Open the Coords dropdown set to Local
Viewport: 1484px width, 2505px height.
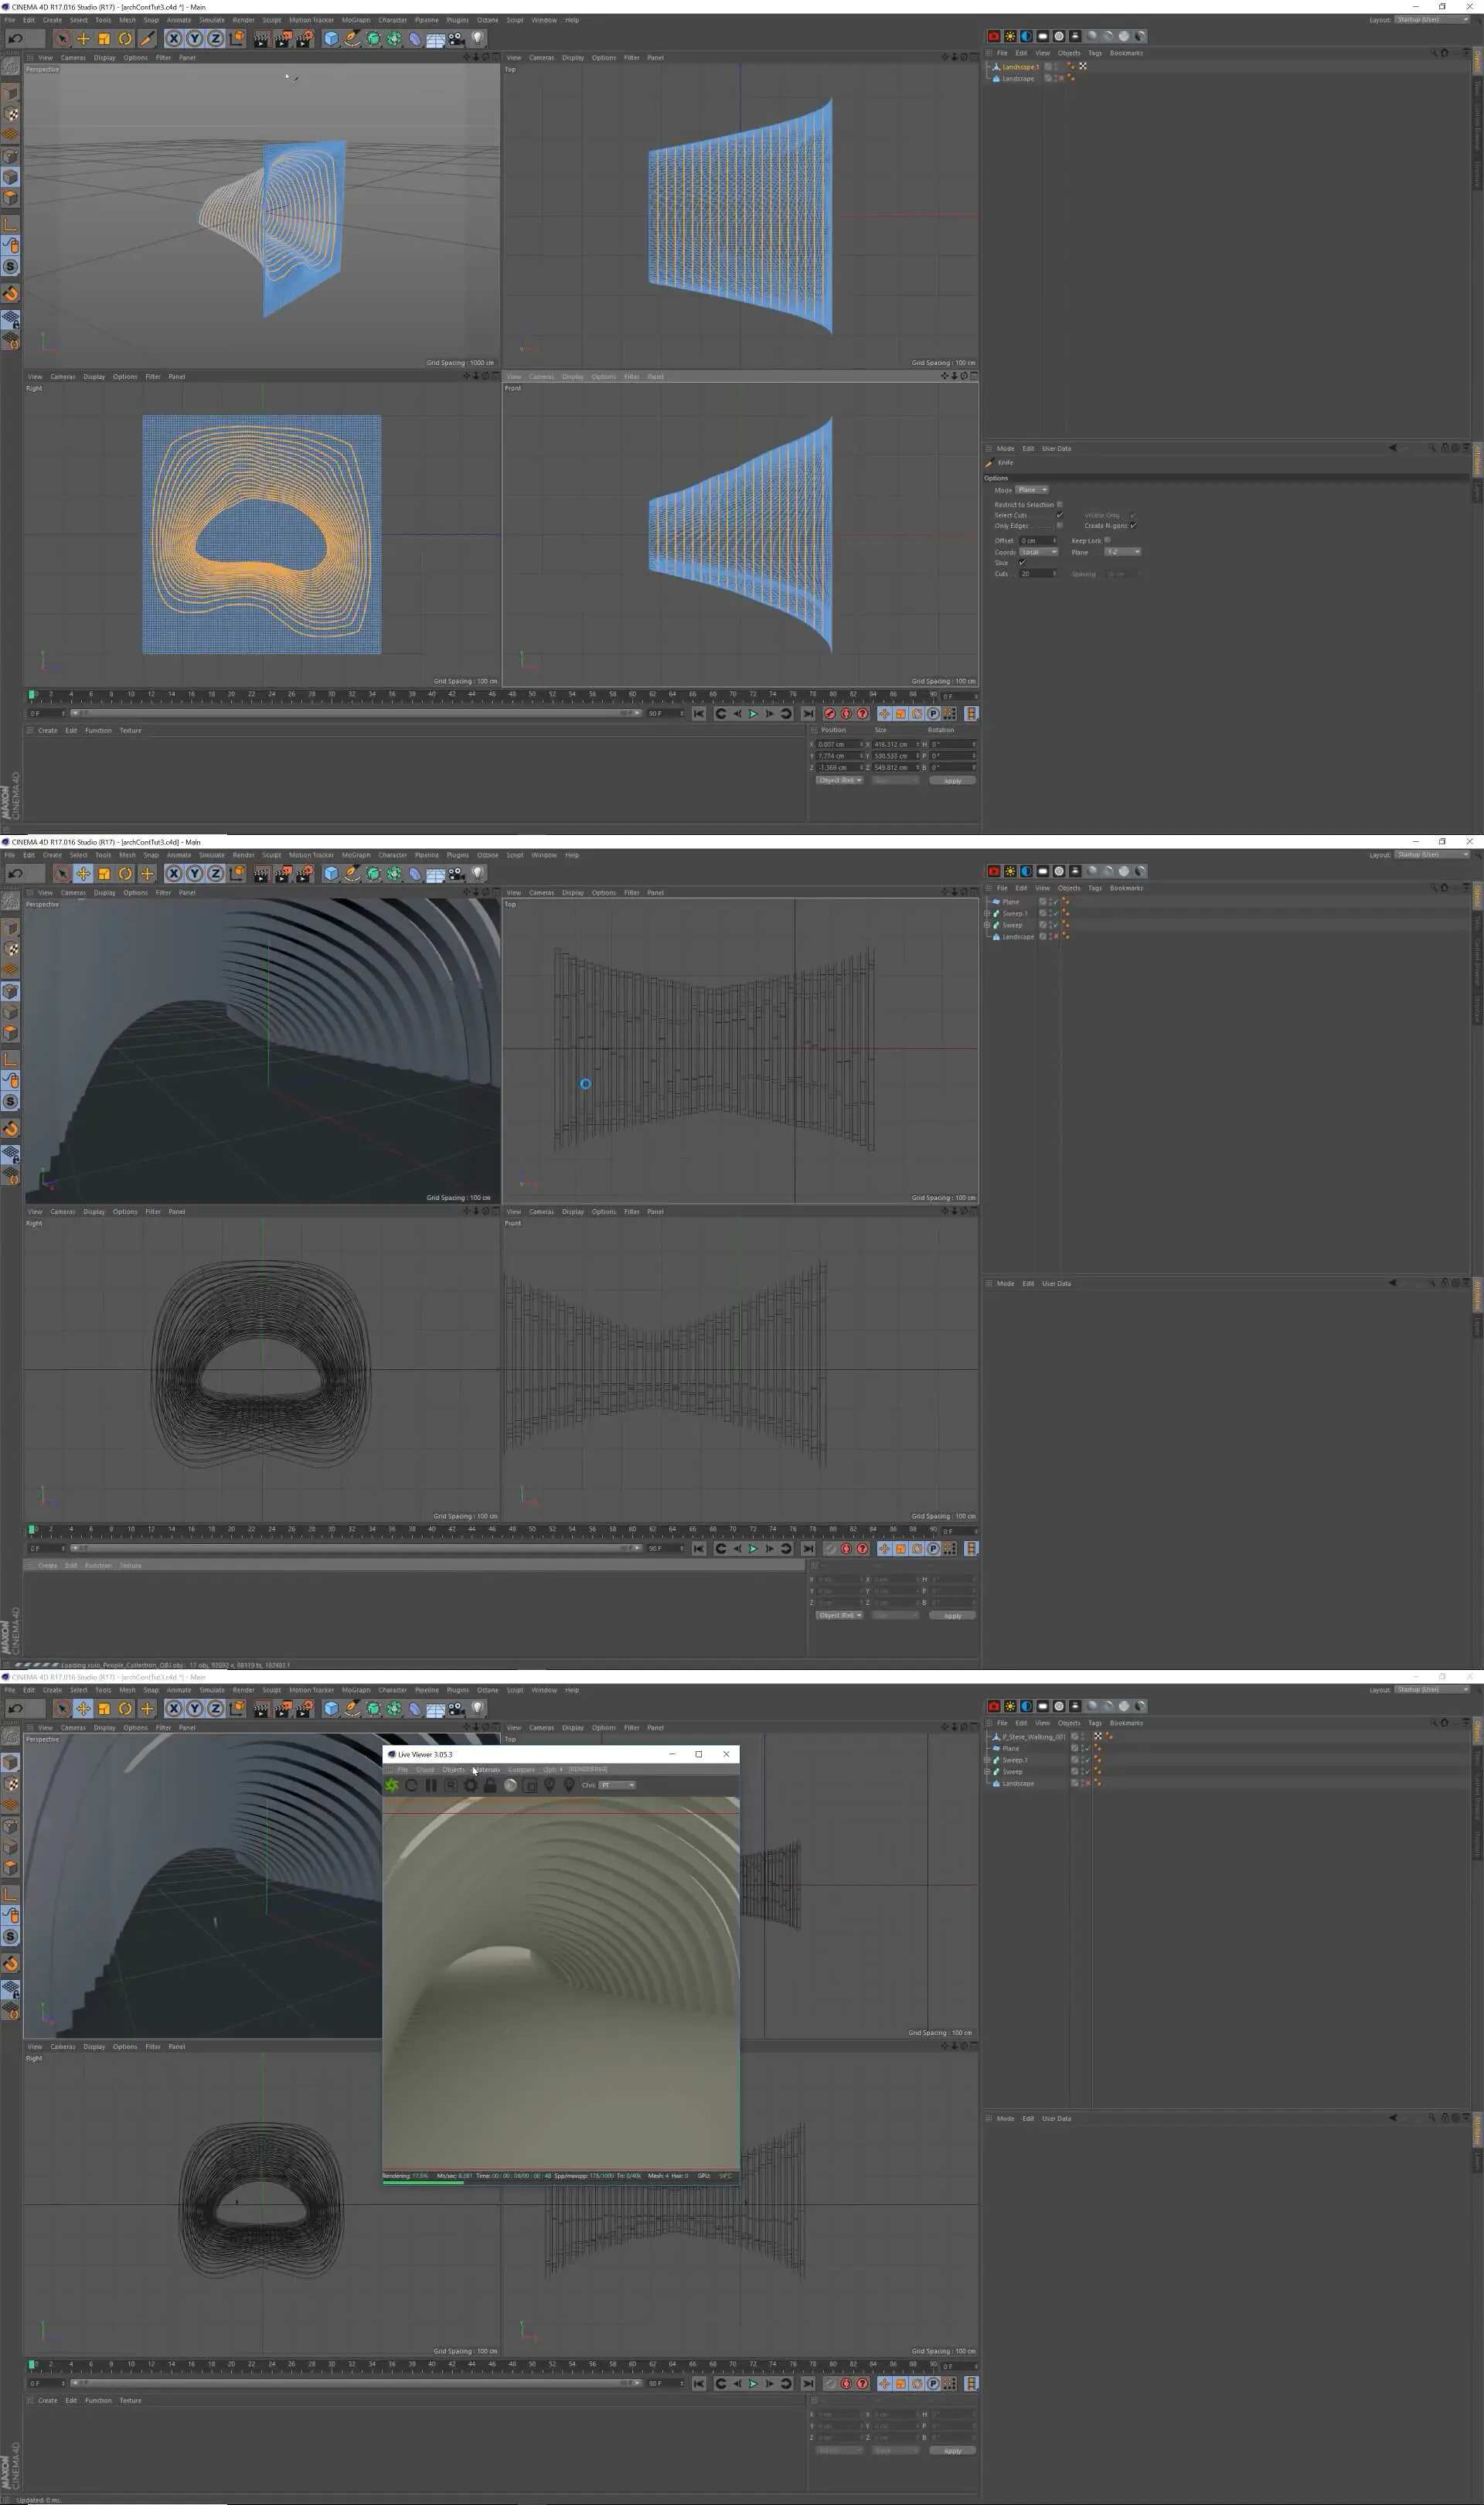tap(1039, 552)
